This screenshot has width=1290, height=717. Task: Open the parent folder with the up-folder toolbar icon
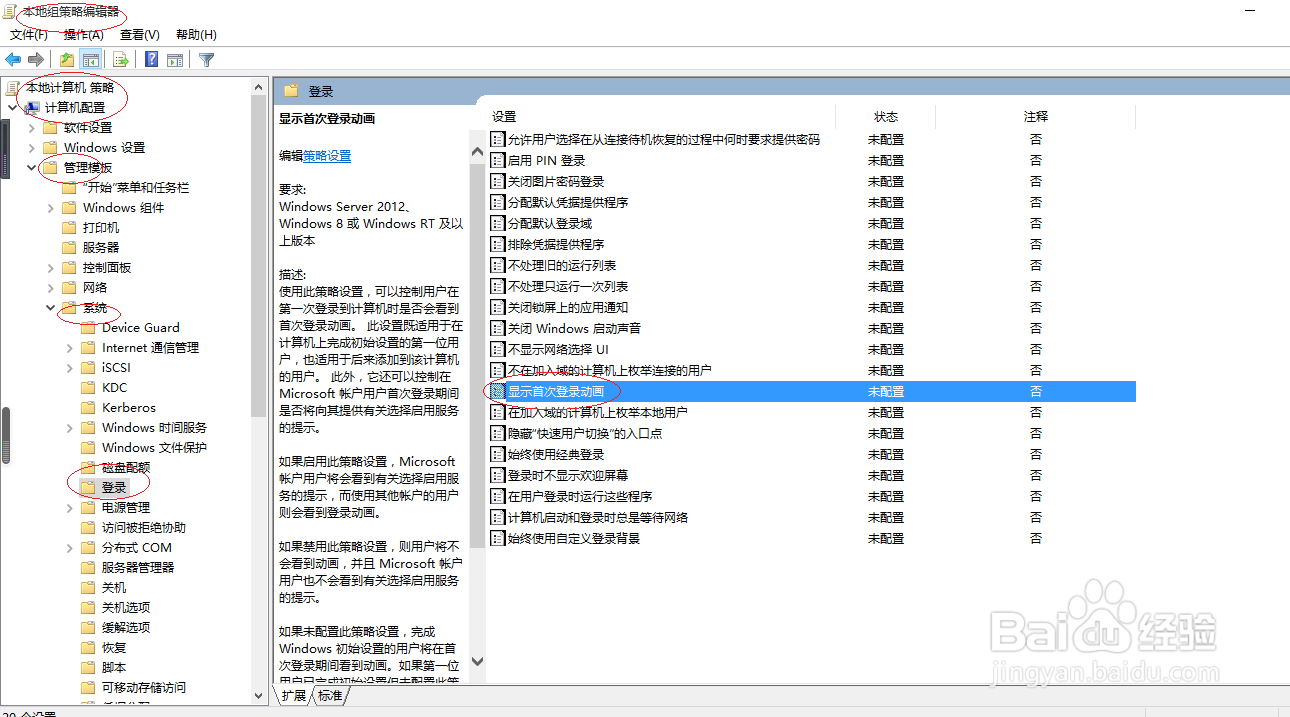click(x=65, y=59)
